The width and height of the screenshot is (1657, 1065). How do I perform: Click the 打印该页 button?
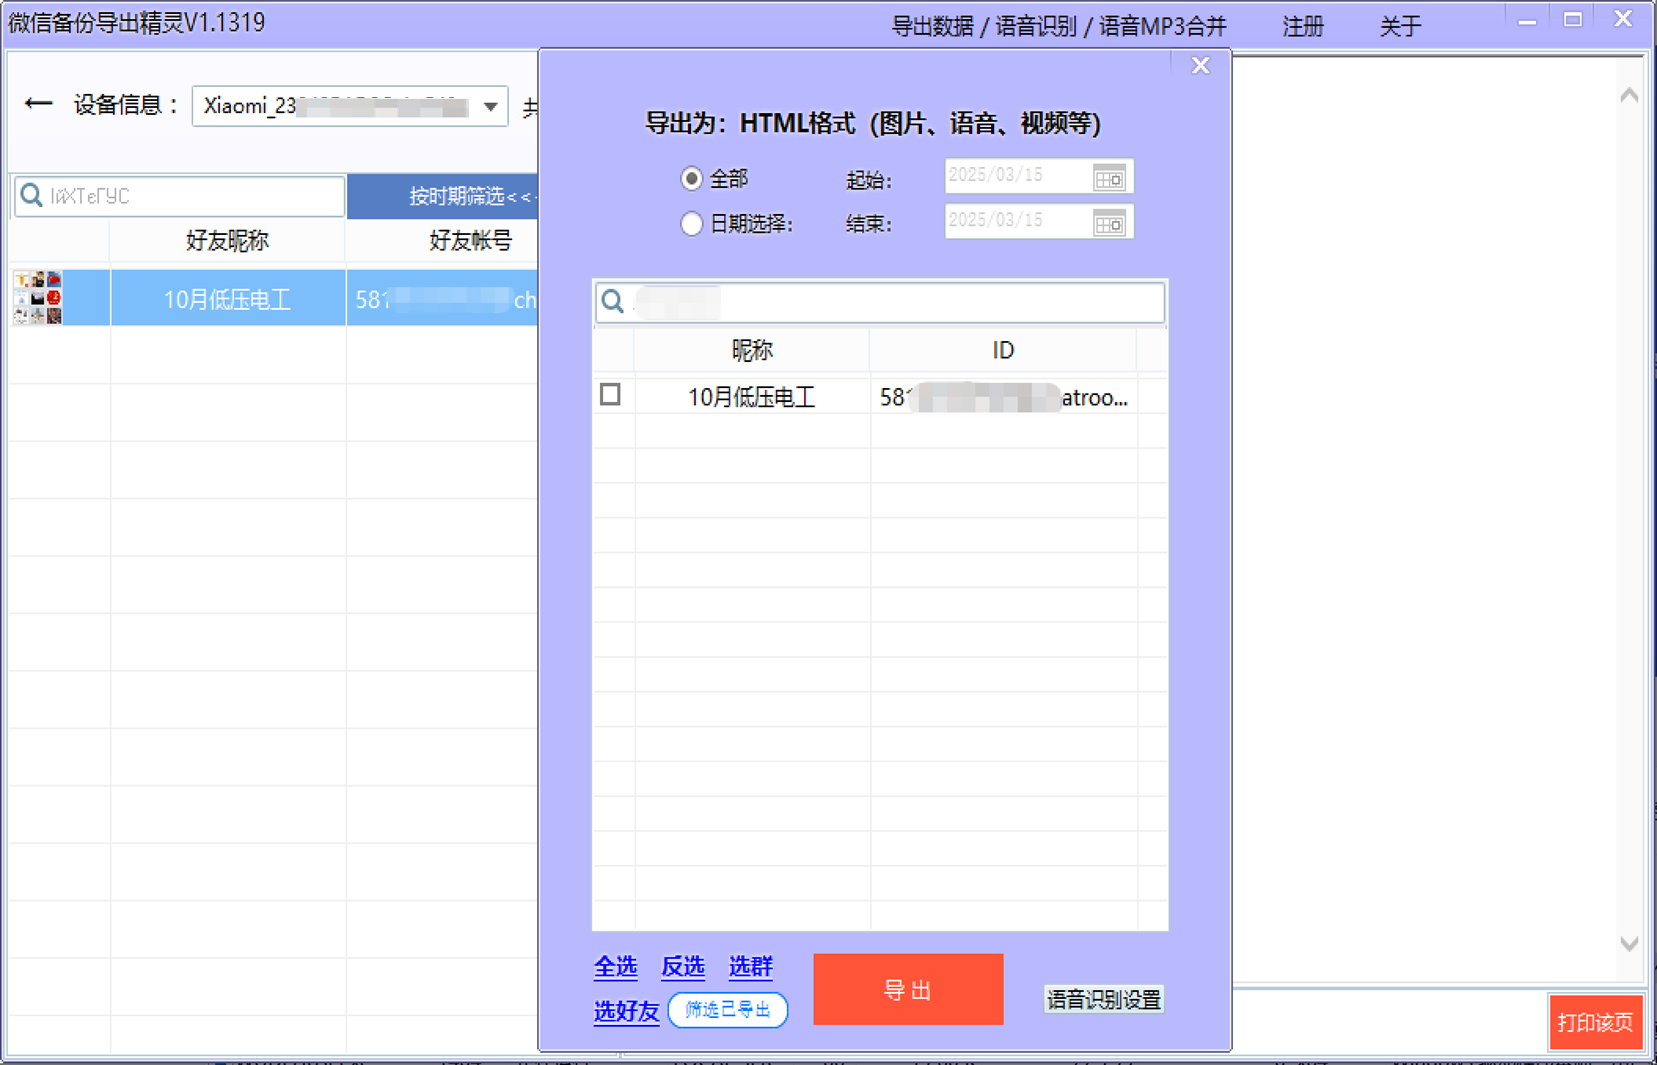click(x=1595, y=1022)
